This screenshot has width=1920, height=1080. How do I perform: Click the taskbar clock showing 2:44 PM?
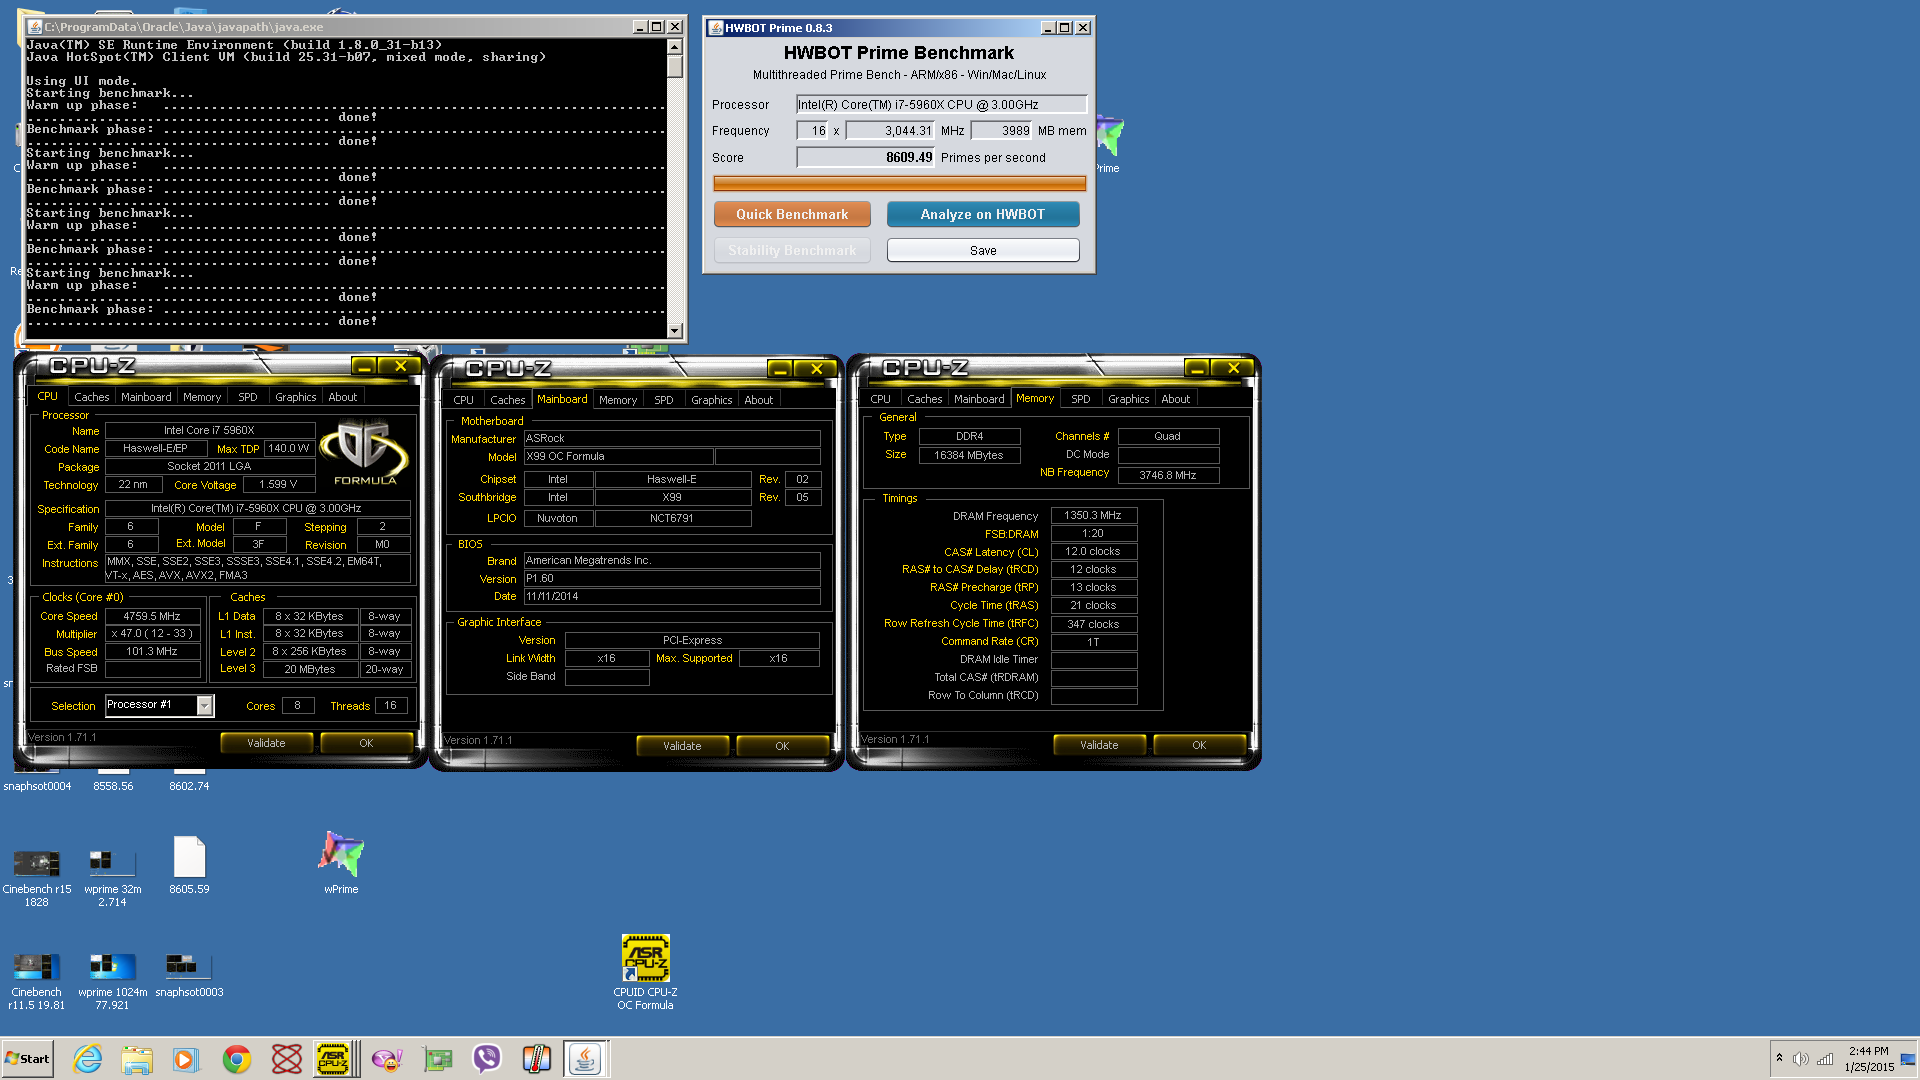coord(1868,1059)
